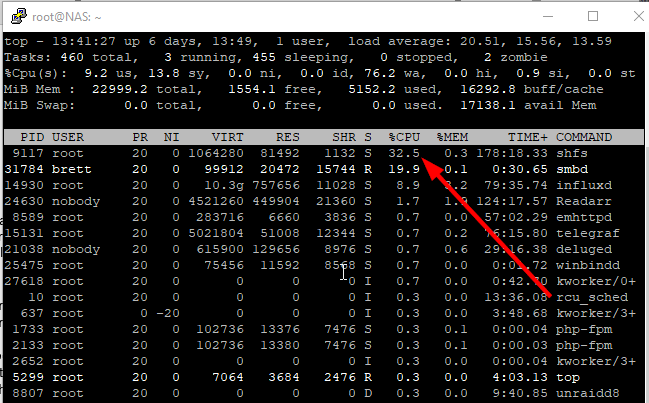Click the 'up 6 days, 13:49' uptime text
649x403 pixels.
coord(191,41)
